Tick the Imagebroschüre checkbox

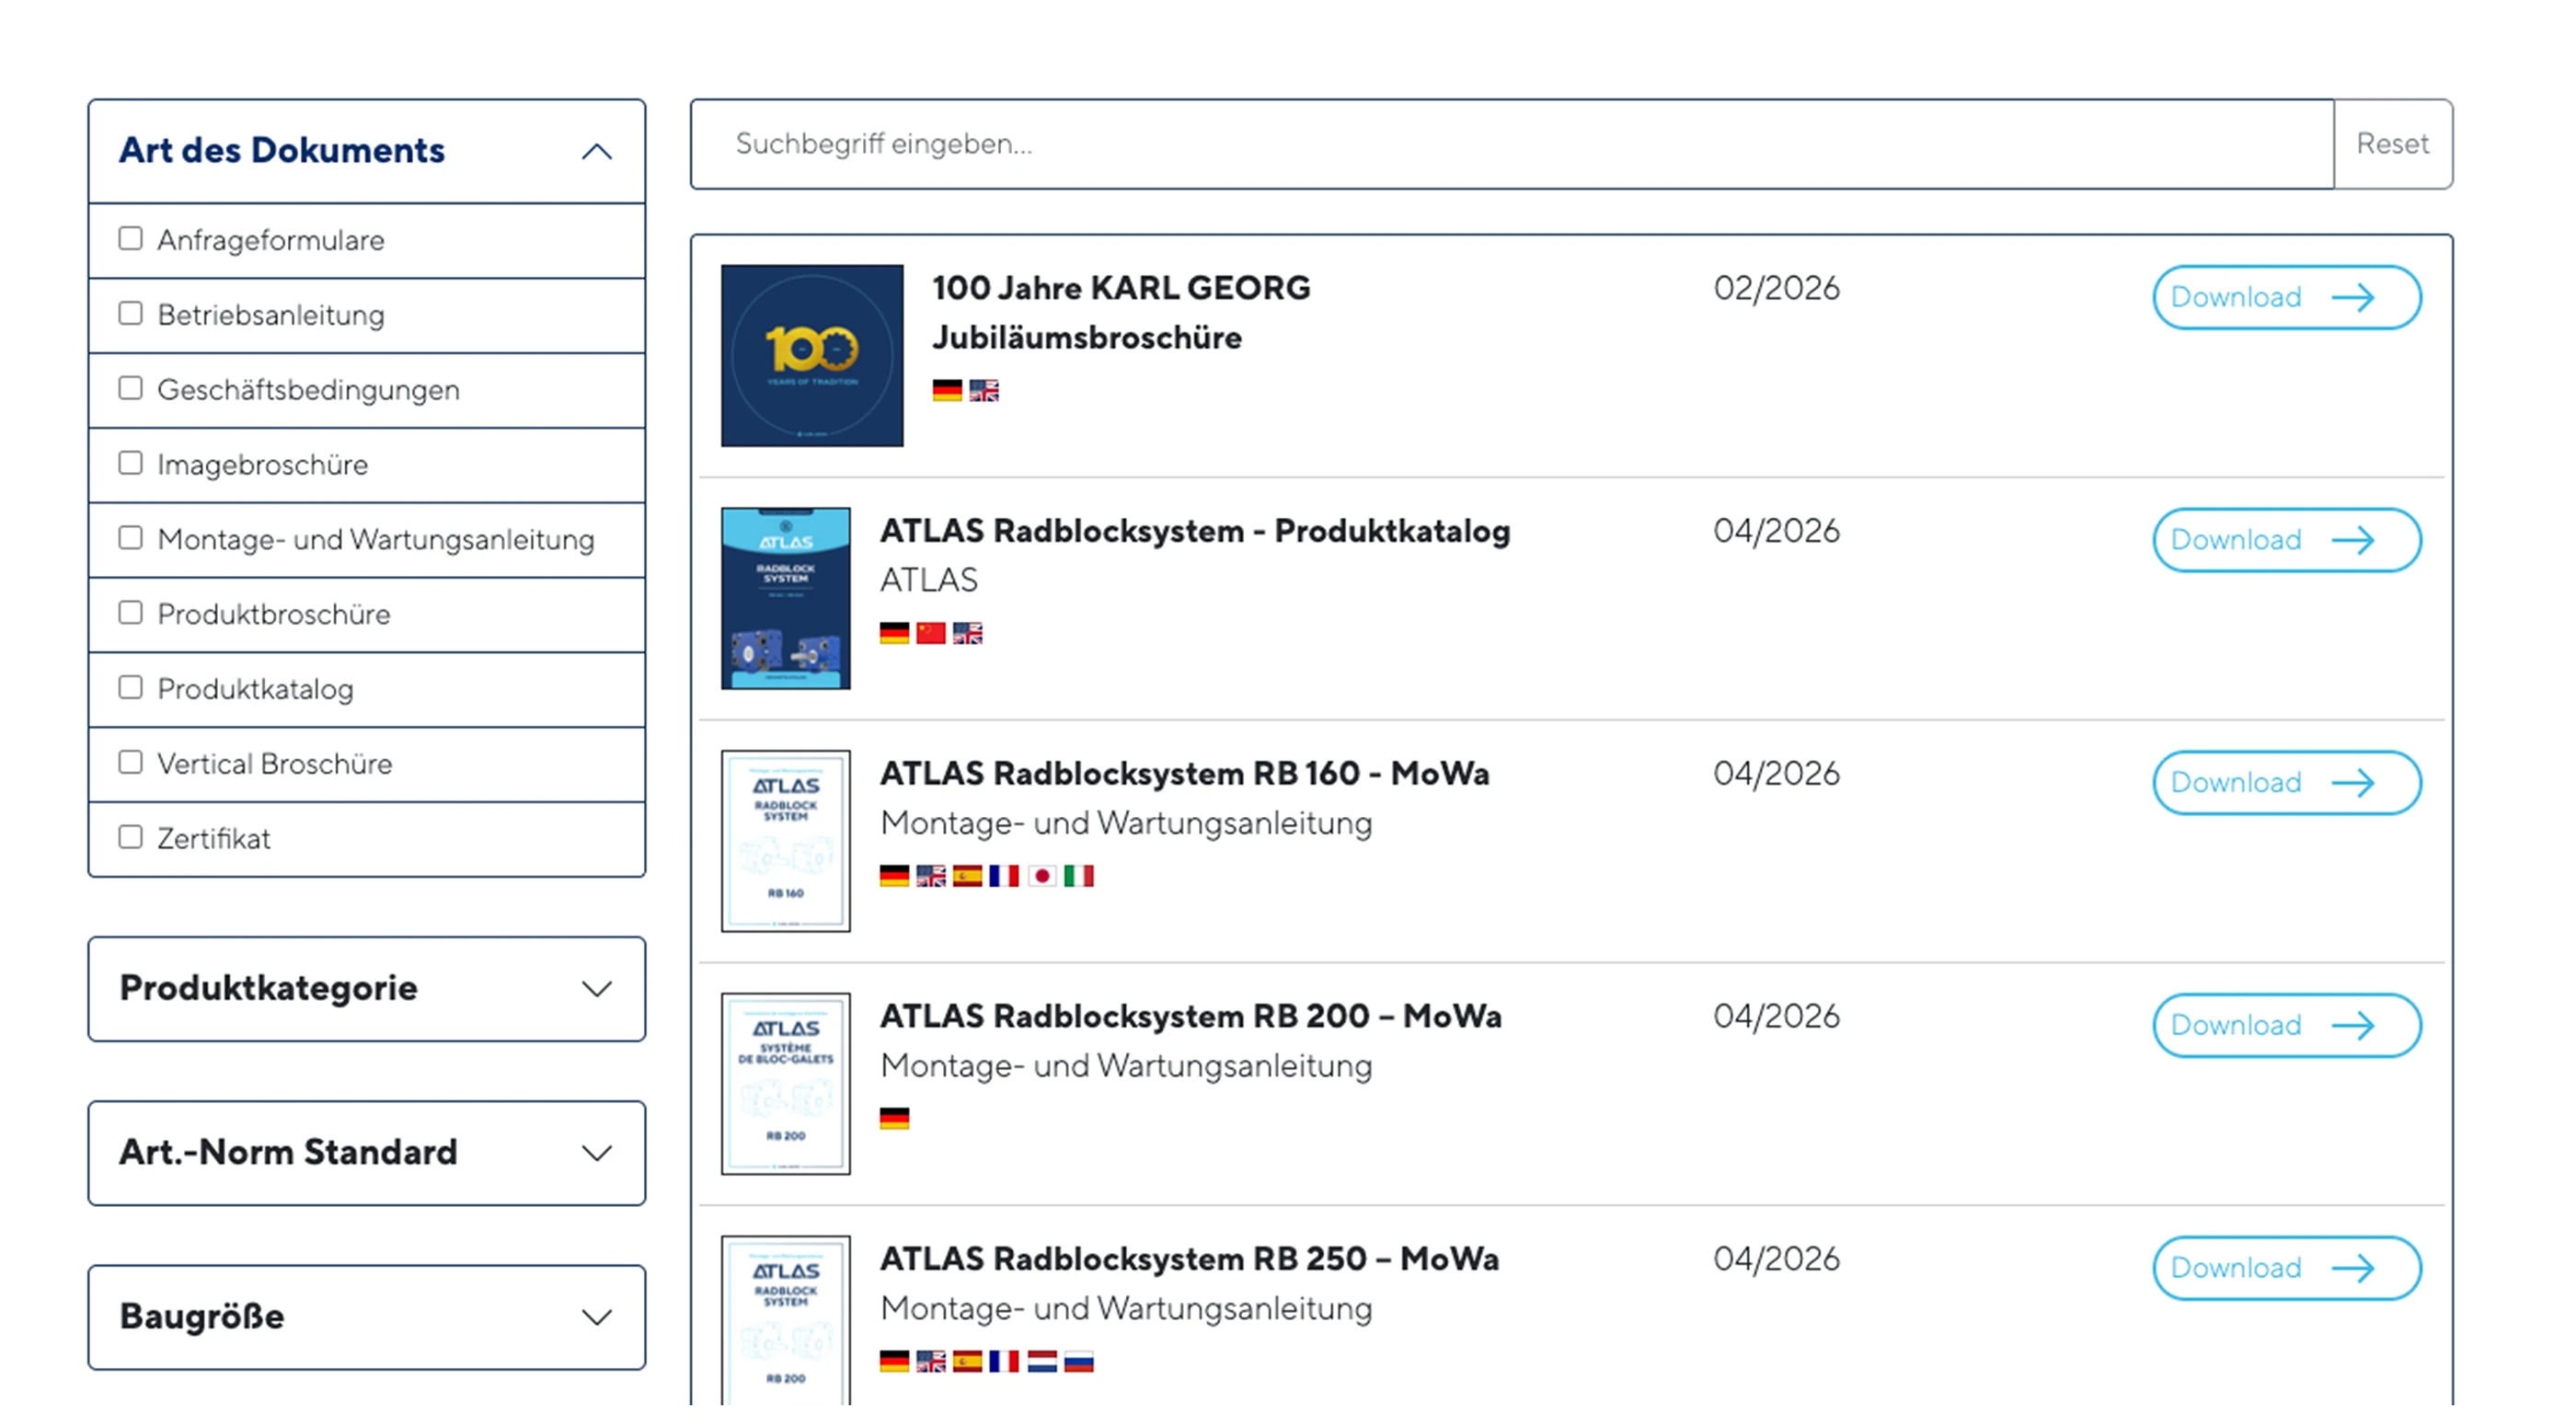tap(130, 463)
